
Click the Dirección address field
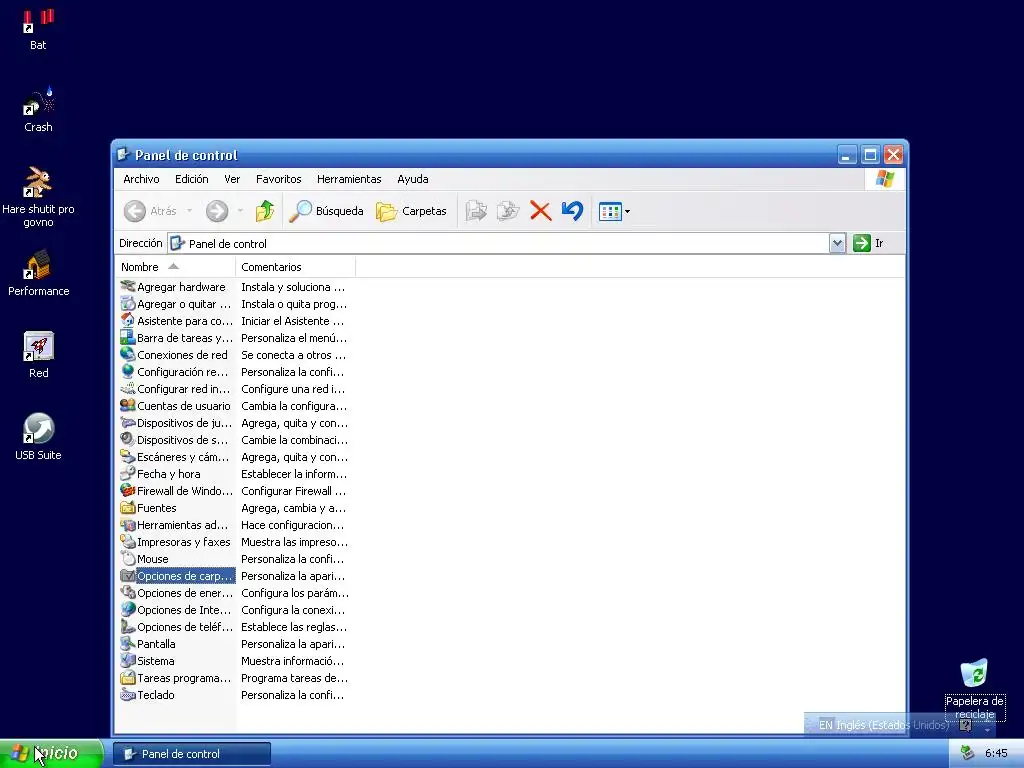[498, 243]
